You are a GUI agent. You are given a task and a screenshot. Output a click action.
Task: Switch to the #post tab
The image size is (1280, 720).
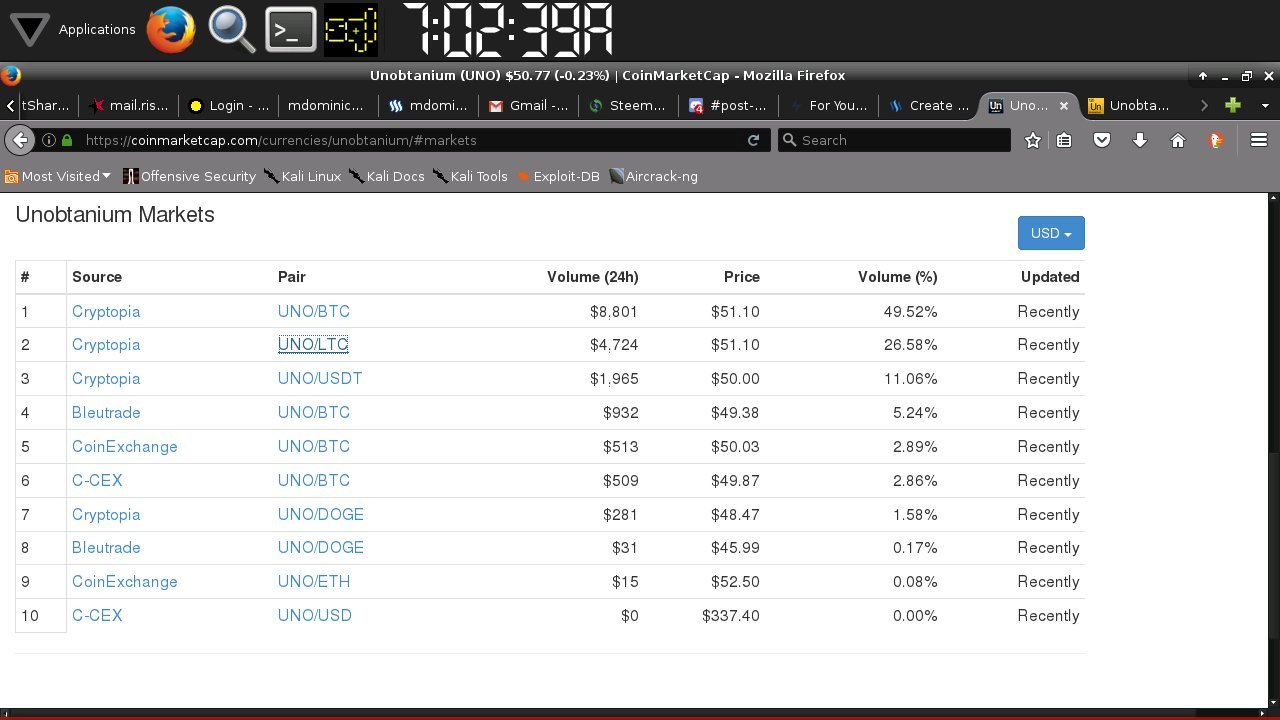pos(728,105)
